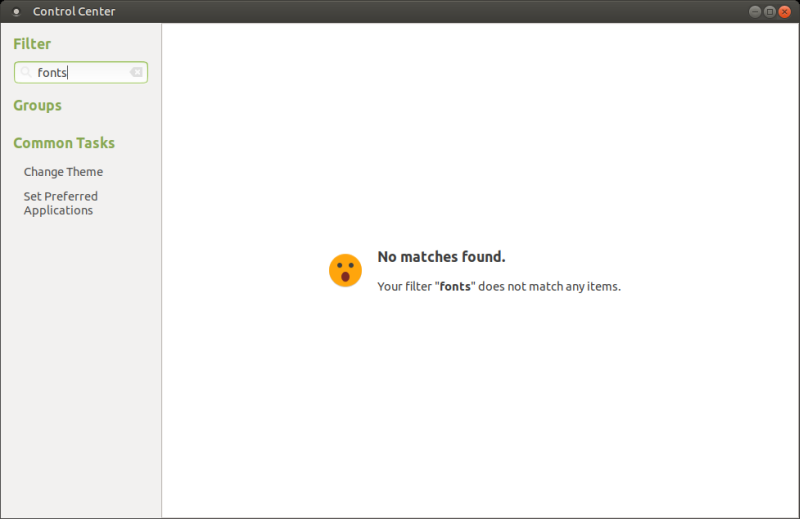Open the Change Theme task
Viewport: 800px width, 519px height.
coord(63,172)
